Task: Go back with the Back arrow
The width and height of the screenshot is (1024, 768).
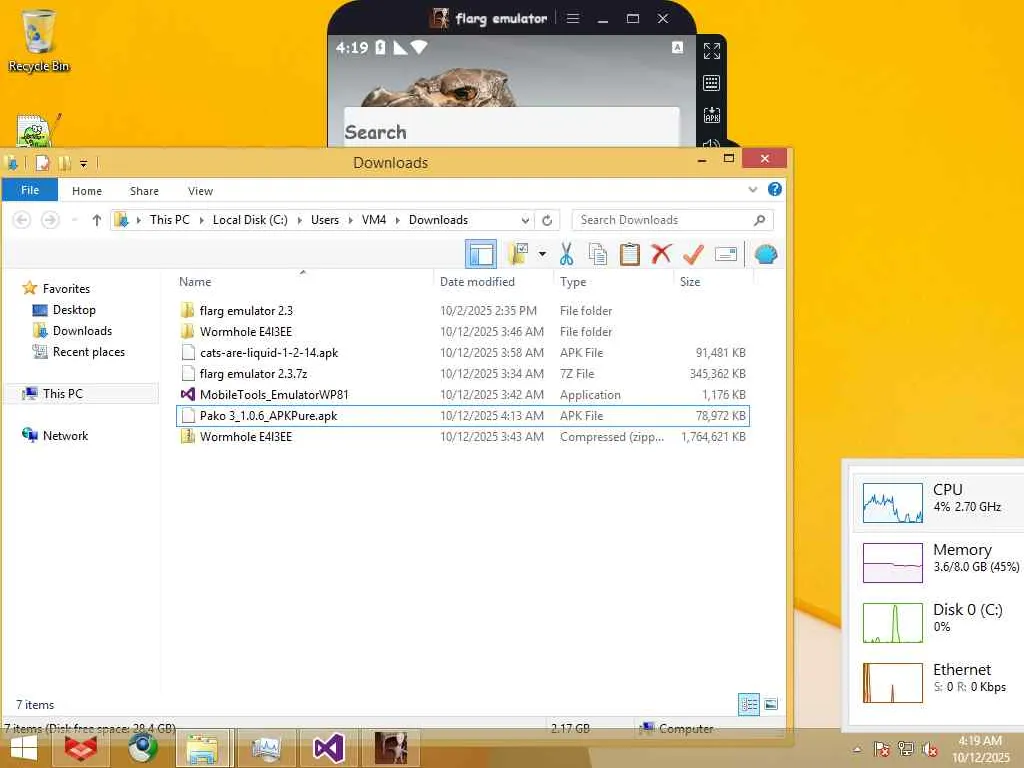Action: tap(22, 220)
